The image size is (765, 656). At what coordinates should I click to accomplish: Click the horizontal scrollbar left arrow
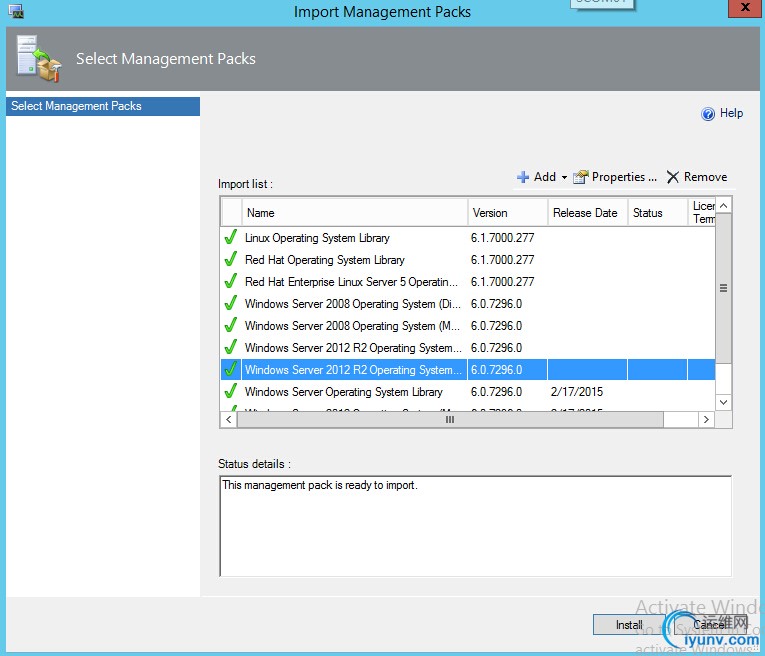(x=229, y=419)
